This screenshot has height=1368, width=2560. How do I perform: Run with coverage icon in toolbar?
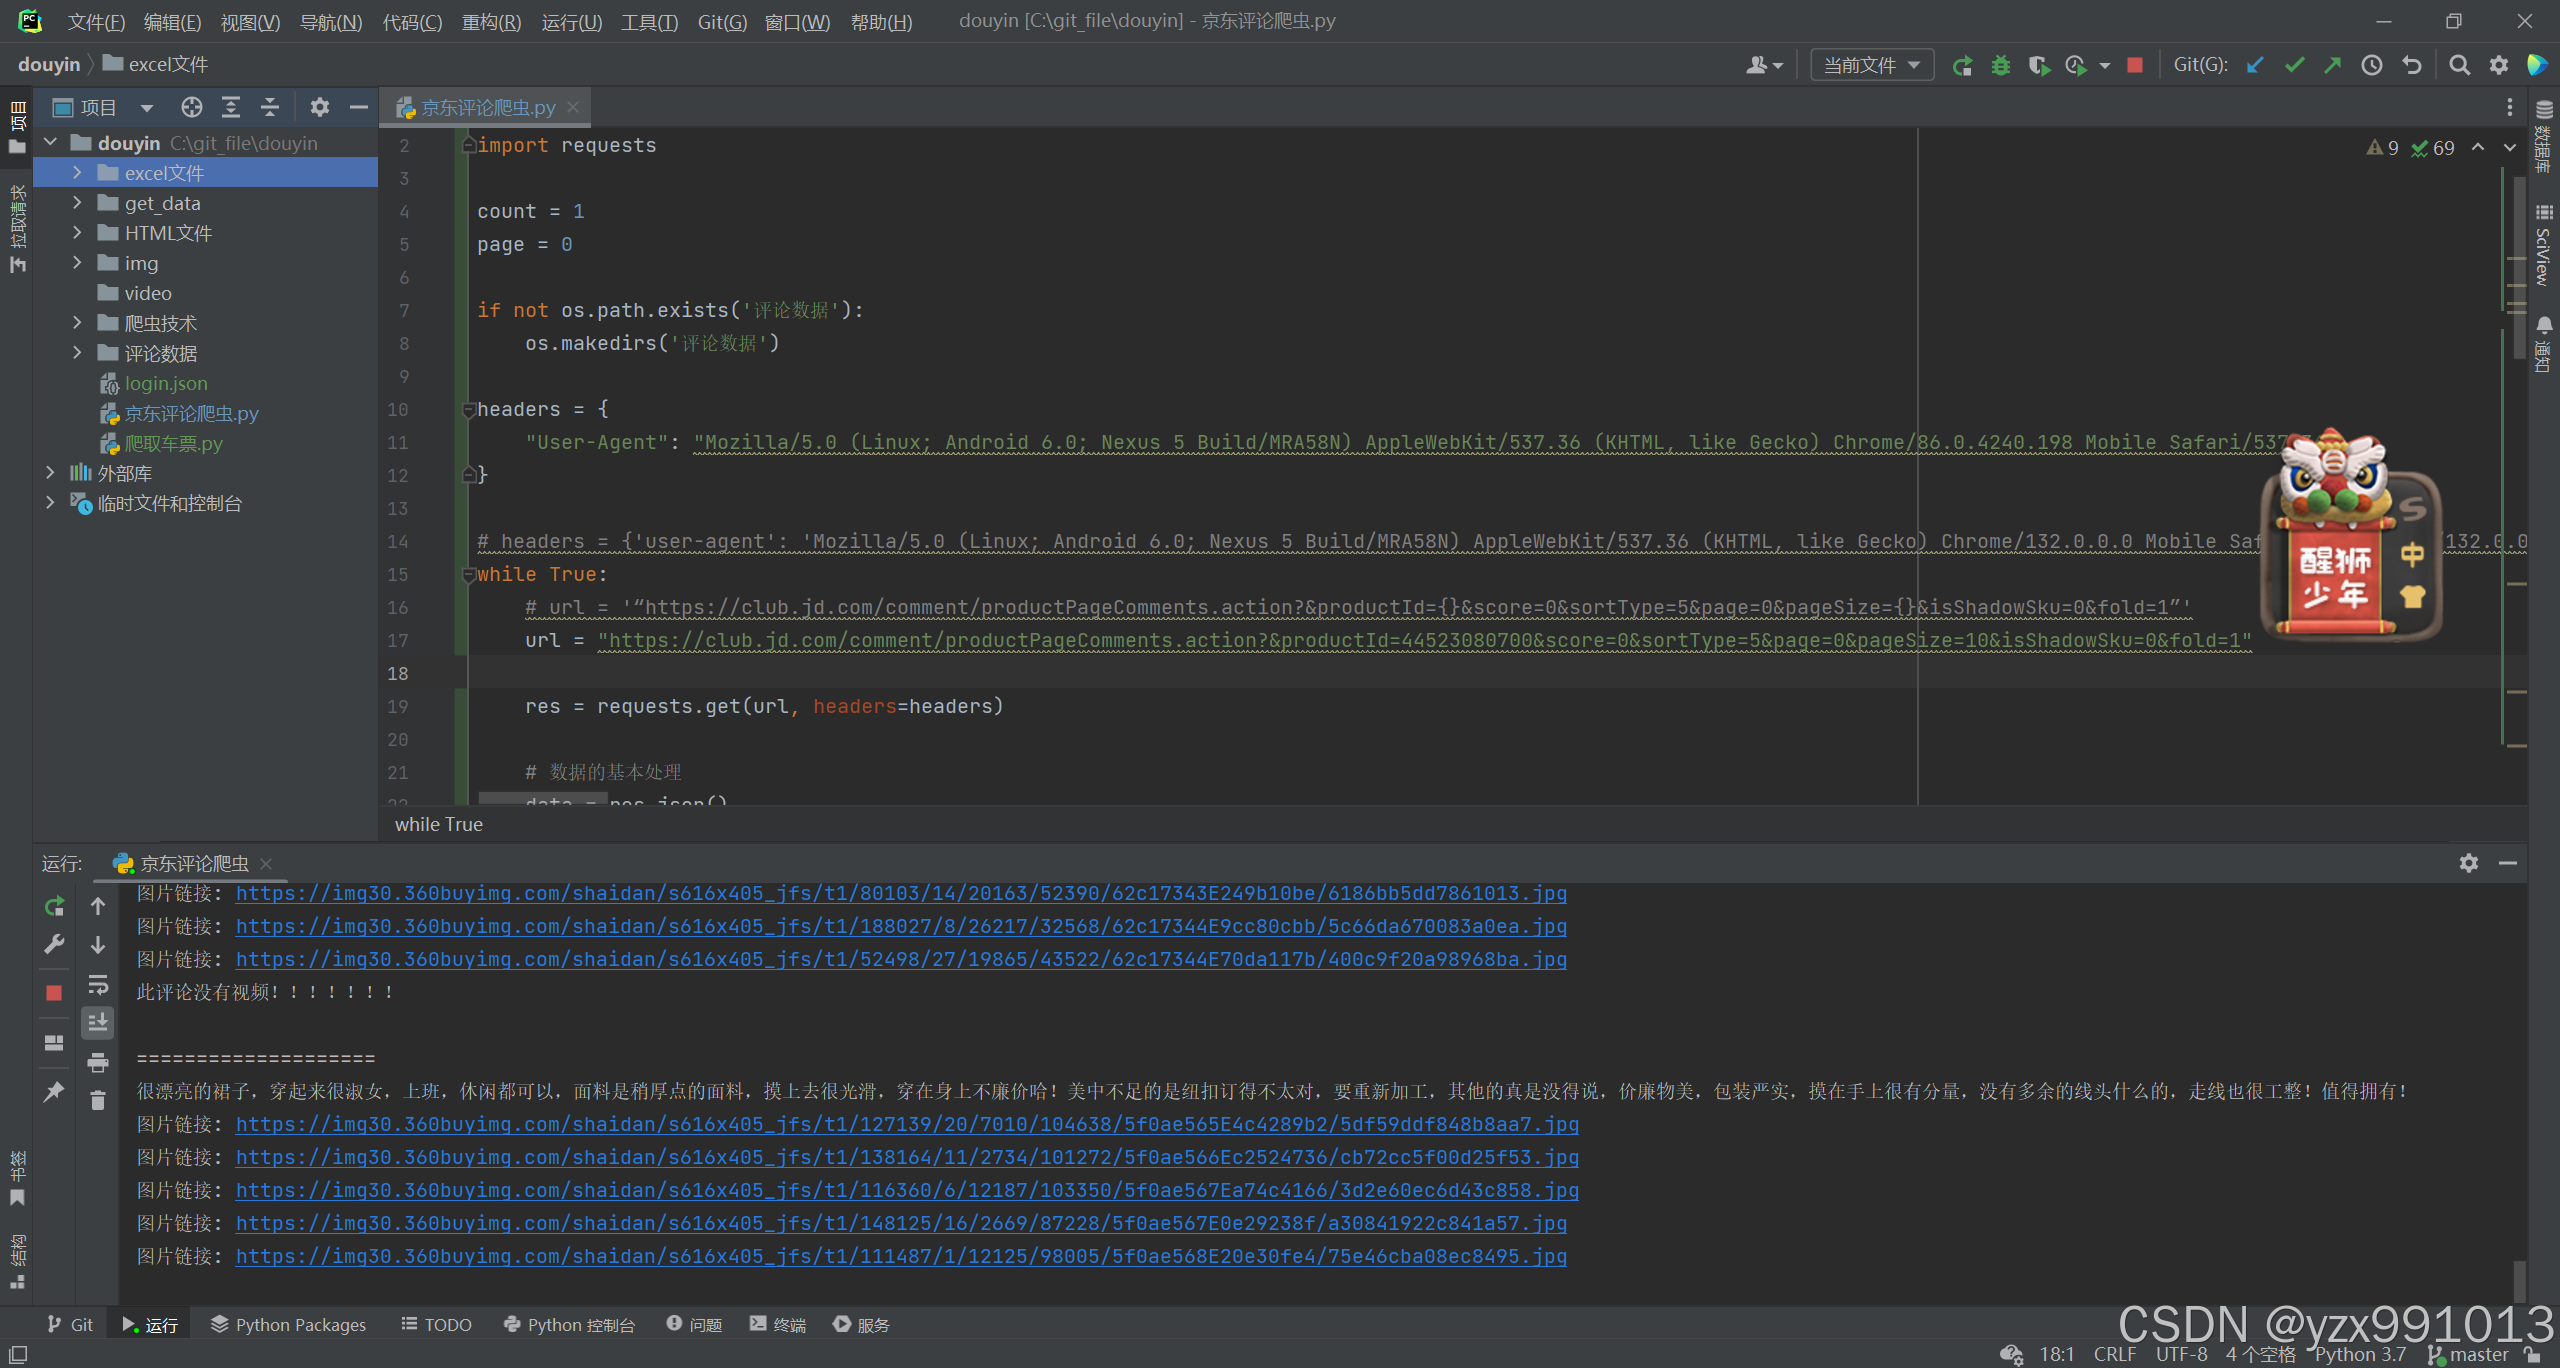point(2038,65)
